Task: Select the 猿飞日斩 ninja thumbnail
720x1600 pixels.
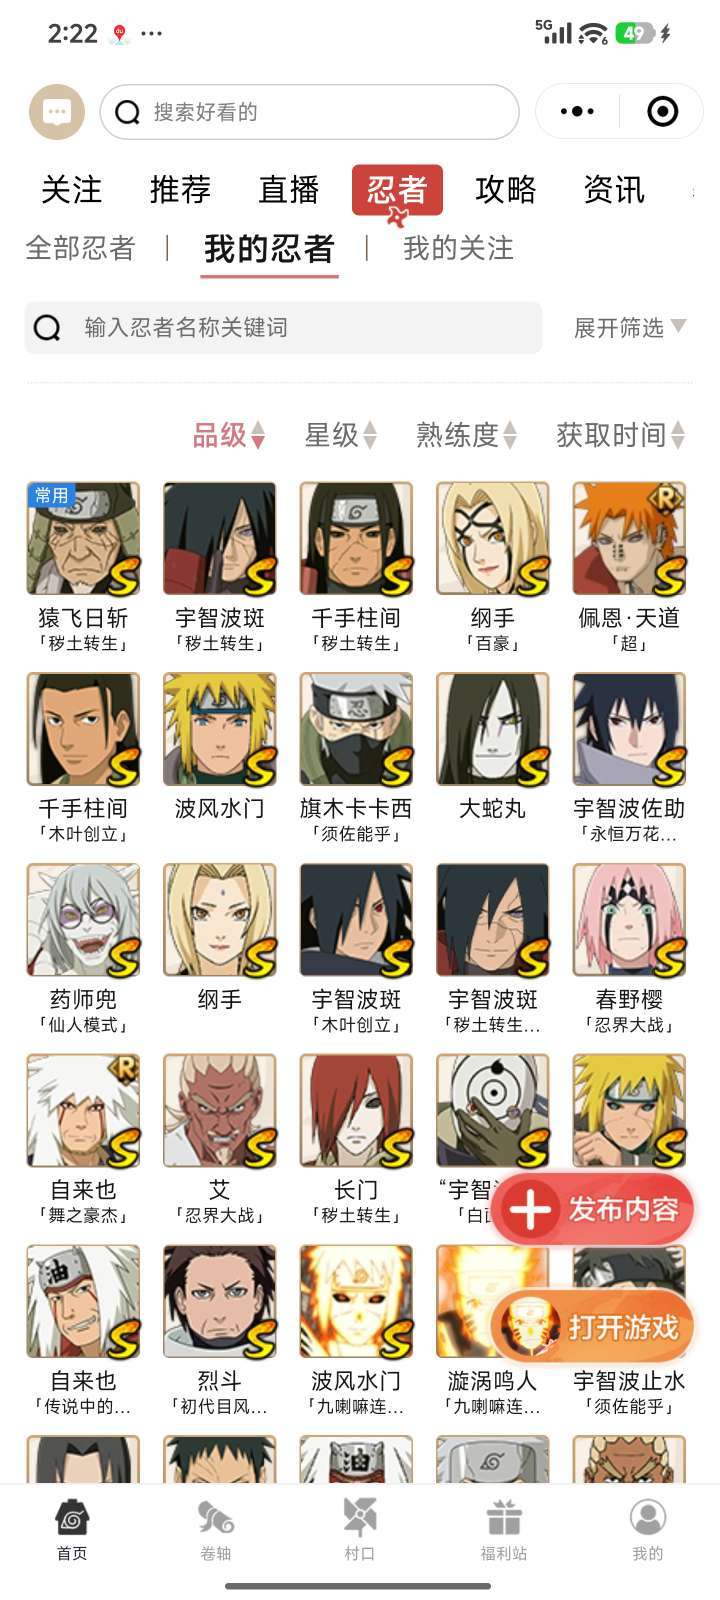Action: (83, 538)
